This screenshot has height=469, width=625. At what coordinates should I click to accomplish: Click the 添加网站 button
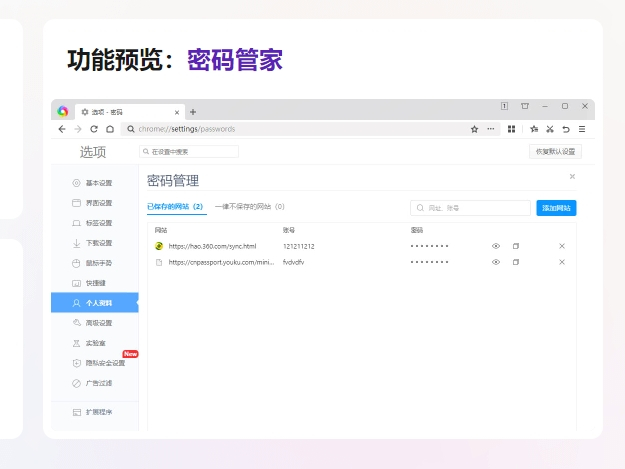pos(556,208)
